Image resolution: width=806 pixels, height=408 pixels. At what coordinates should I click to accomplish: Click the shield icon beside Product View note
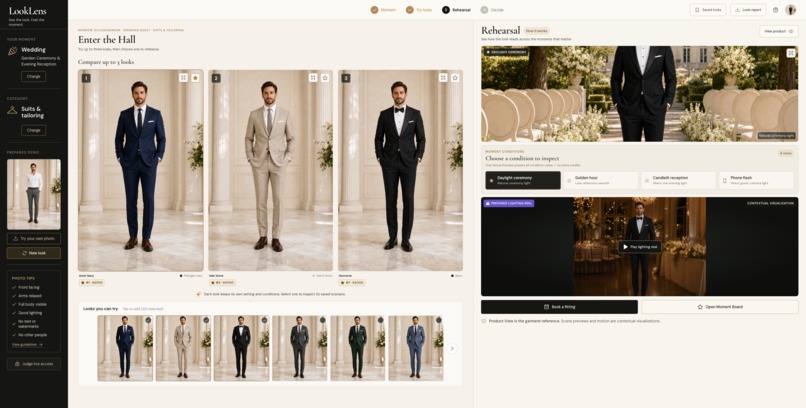pos(484,321)
